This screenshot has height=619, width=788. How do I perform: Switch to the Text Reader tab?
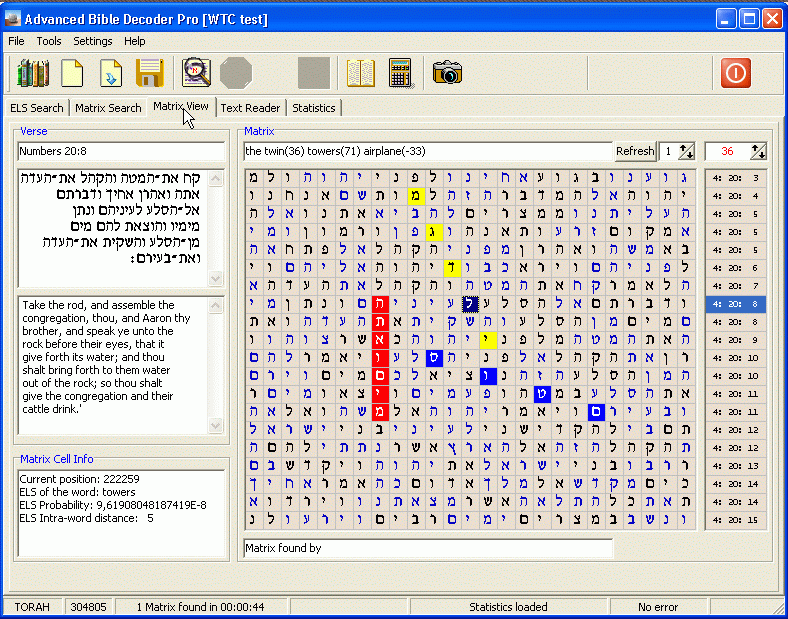(250, 108)
